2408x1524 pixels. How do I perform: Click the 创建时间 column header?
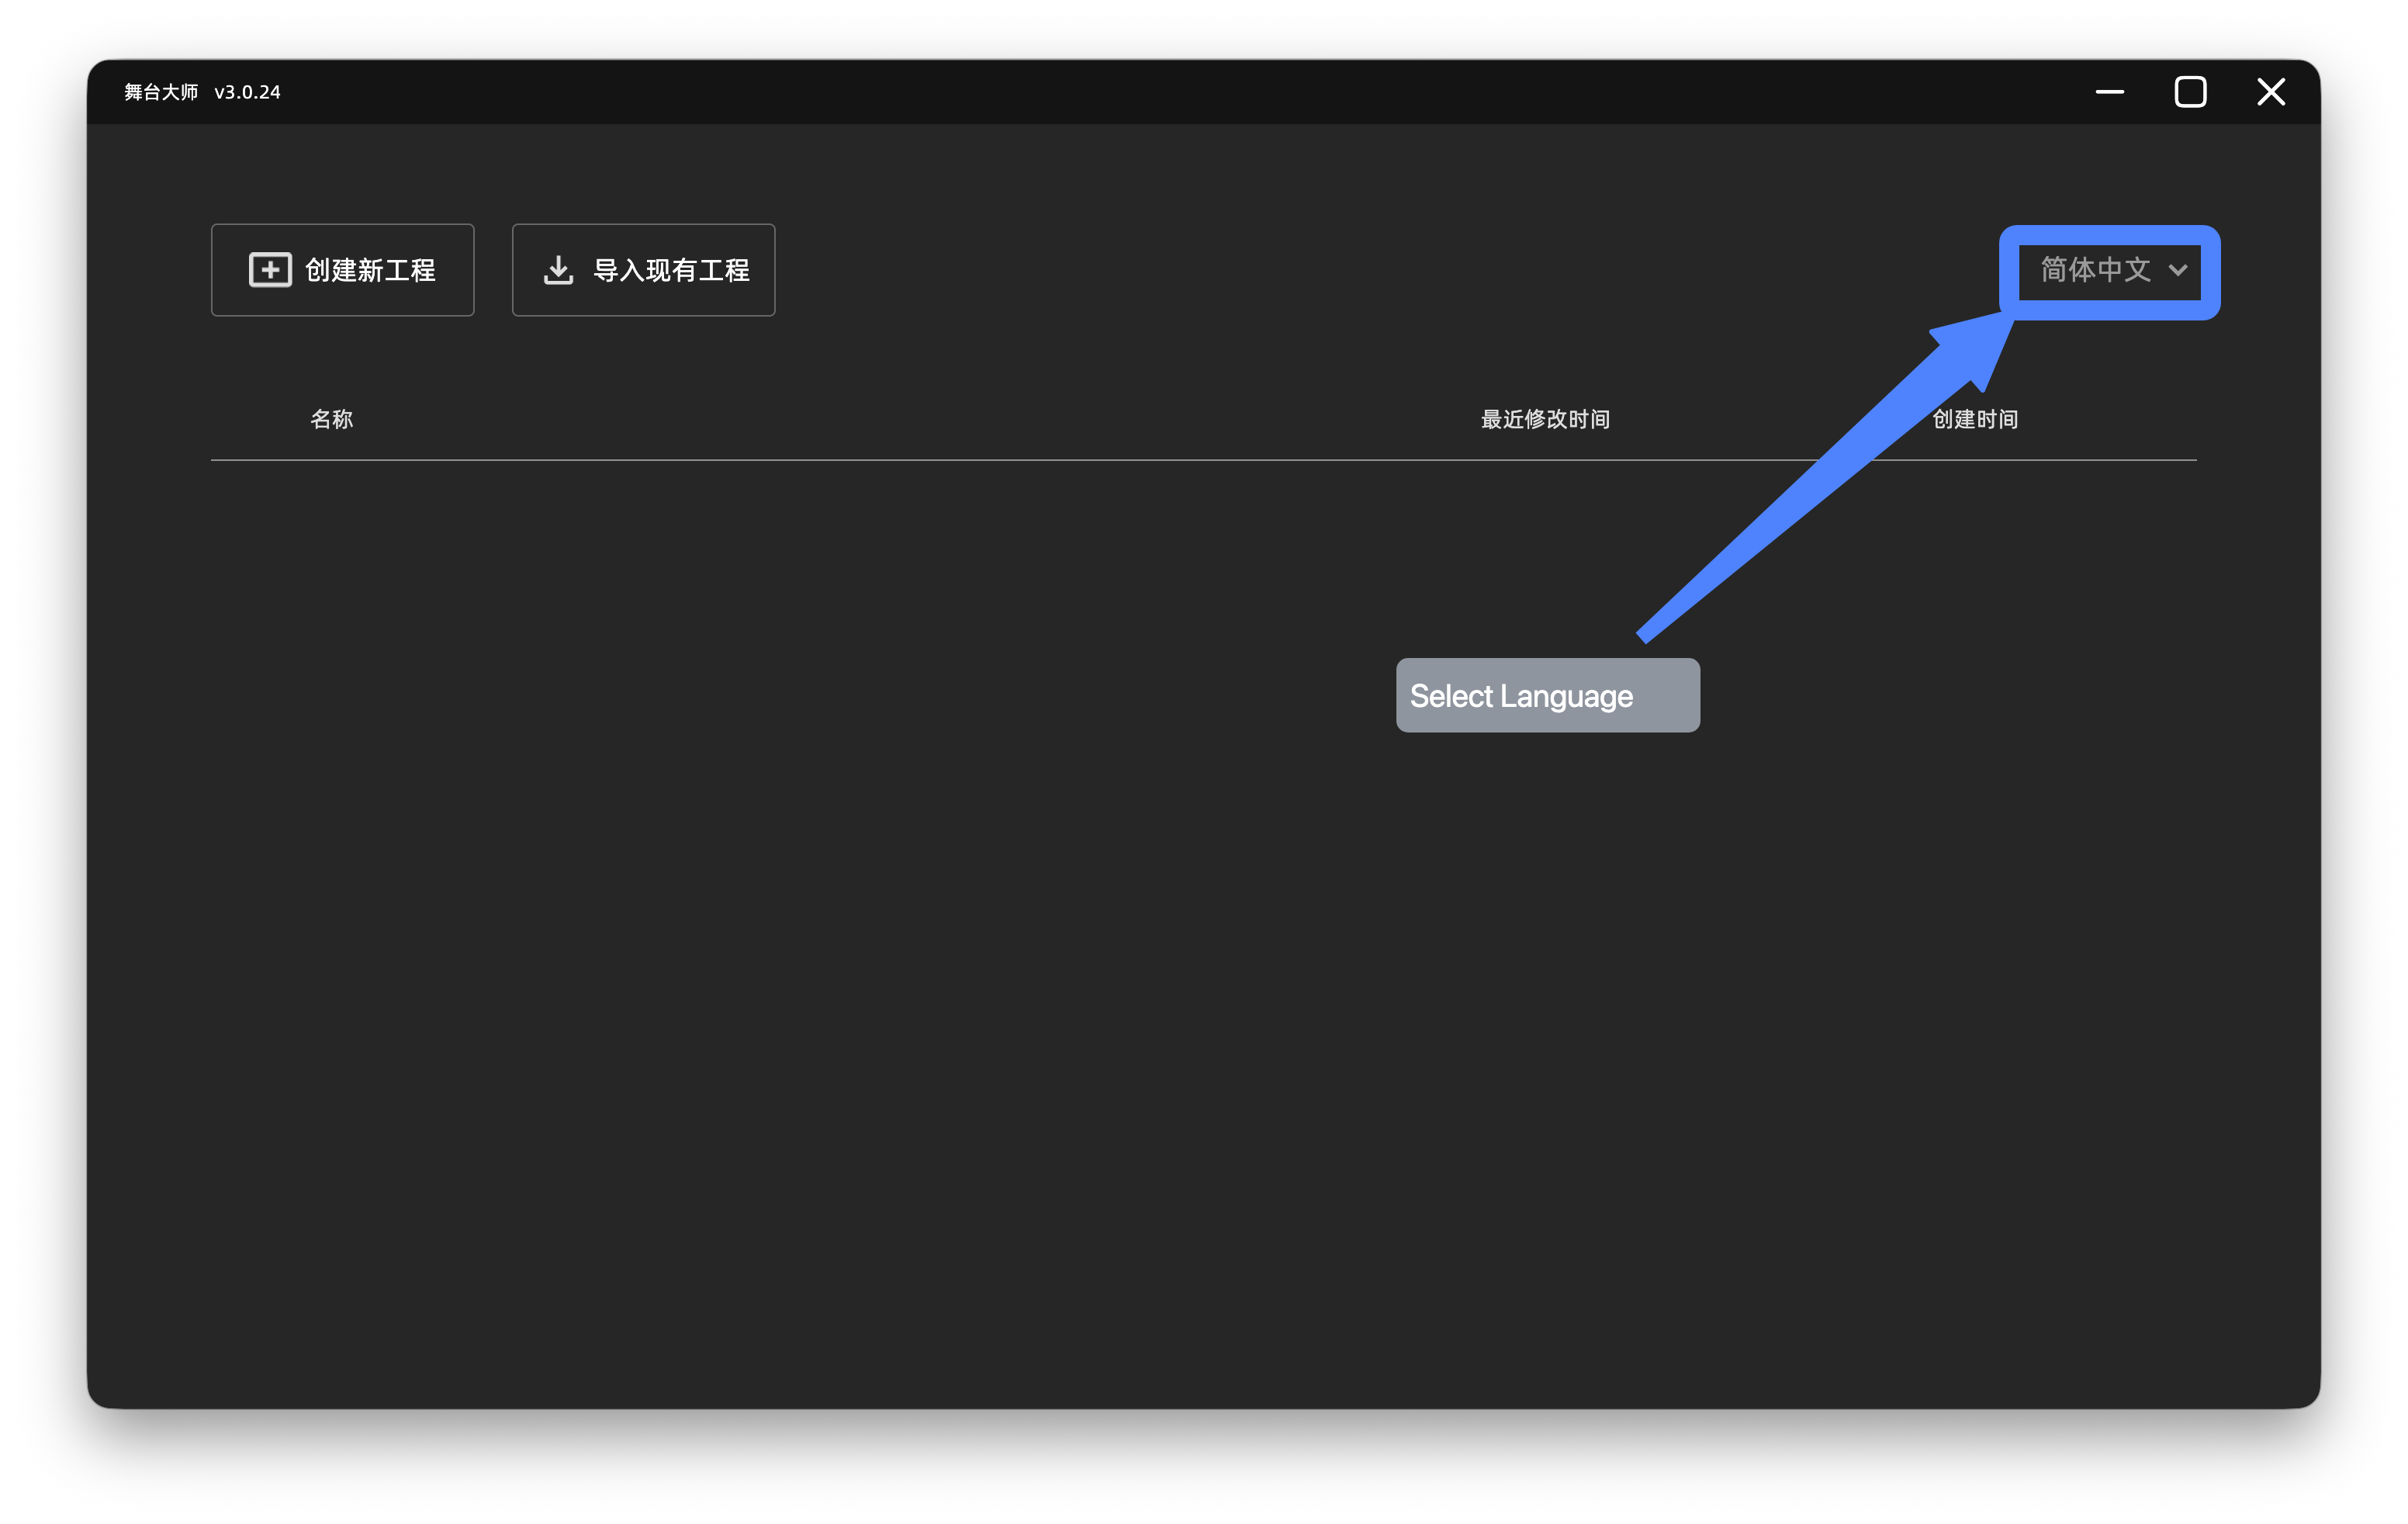(1975, 419)
